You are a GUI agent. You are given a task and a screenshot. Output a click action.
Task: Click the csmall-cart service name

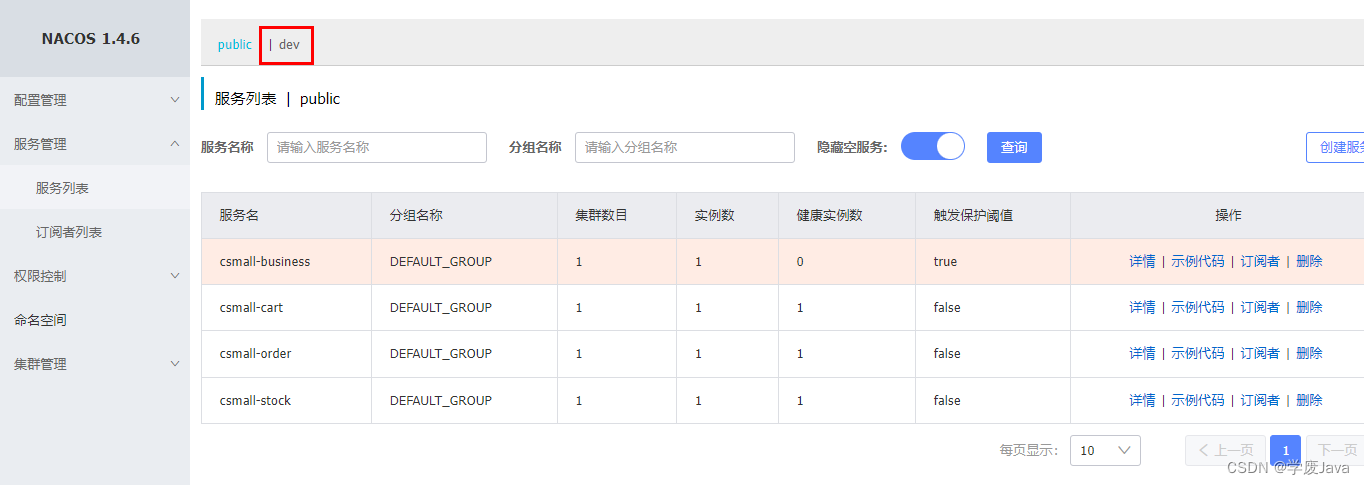tap(251, 307)
